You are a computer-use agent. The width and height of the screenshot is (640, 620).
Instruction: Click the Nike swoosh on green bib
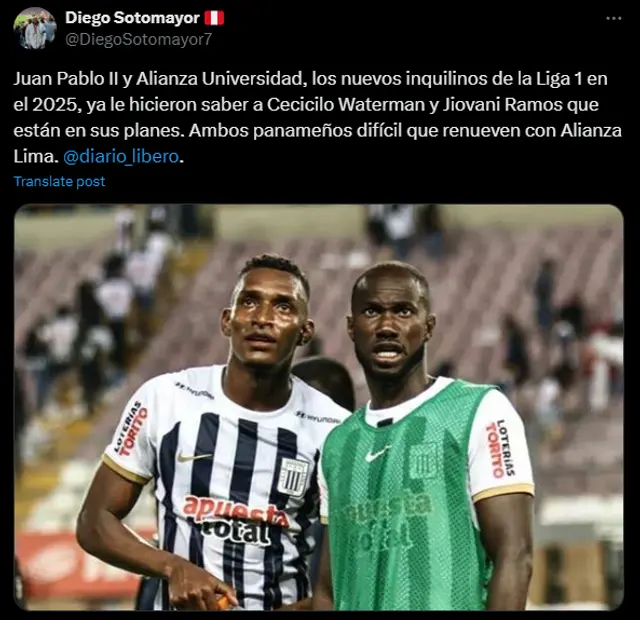[377, 453]
